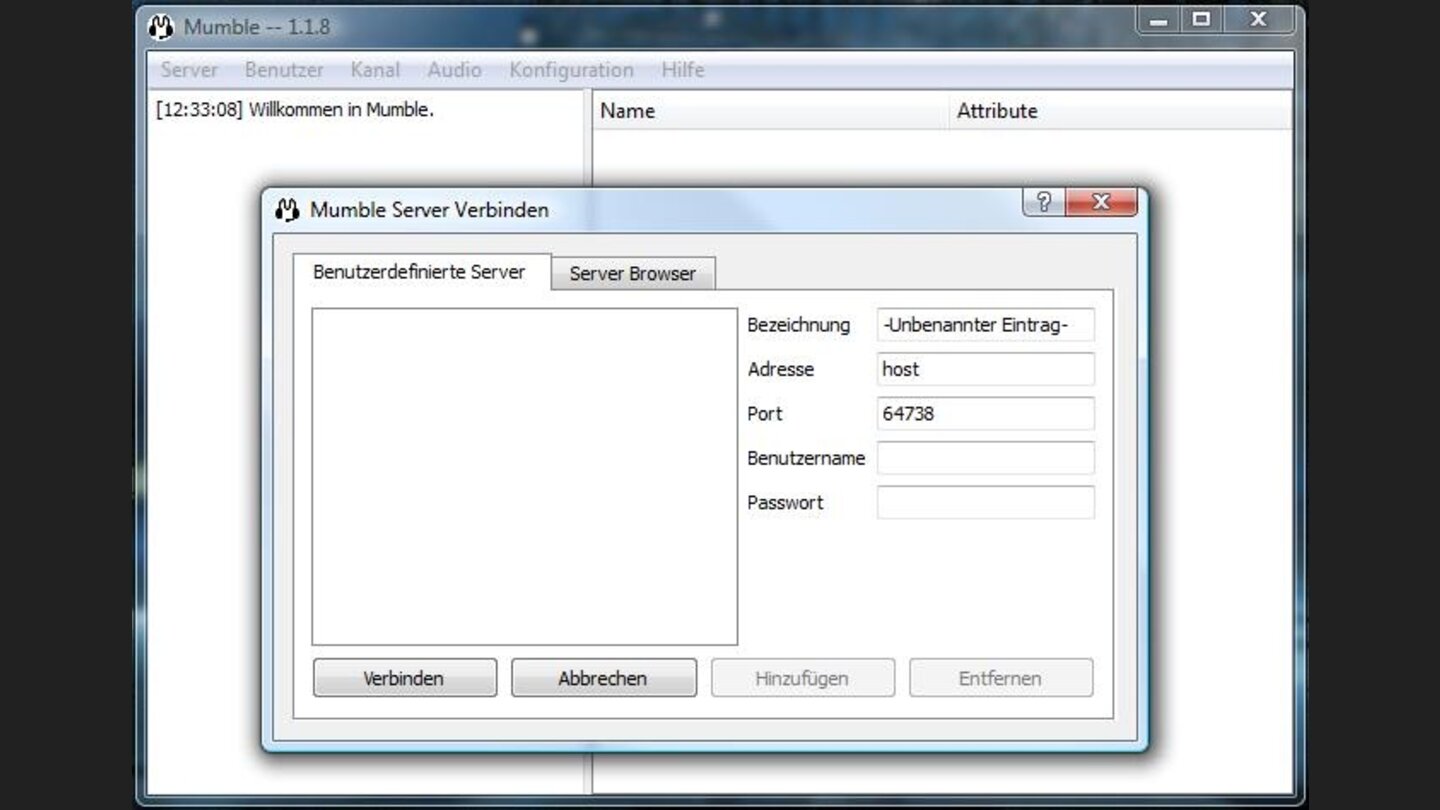1440x810 pixels.
Task: Switch to Benutzerdefinierte Server tab
Action: (421, 272)
